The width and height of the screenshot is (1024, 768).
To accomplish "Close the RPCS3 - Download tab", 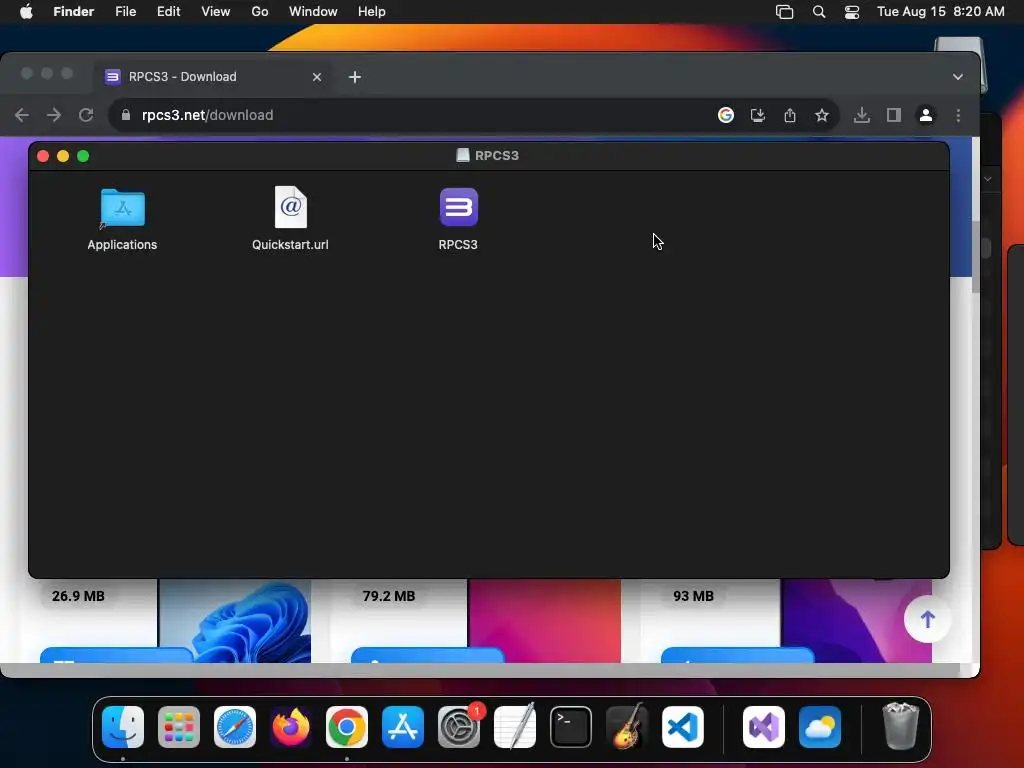I will click(317, 77).
